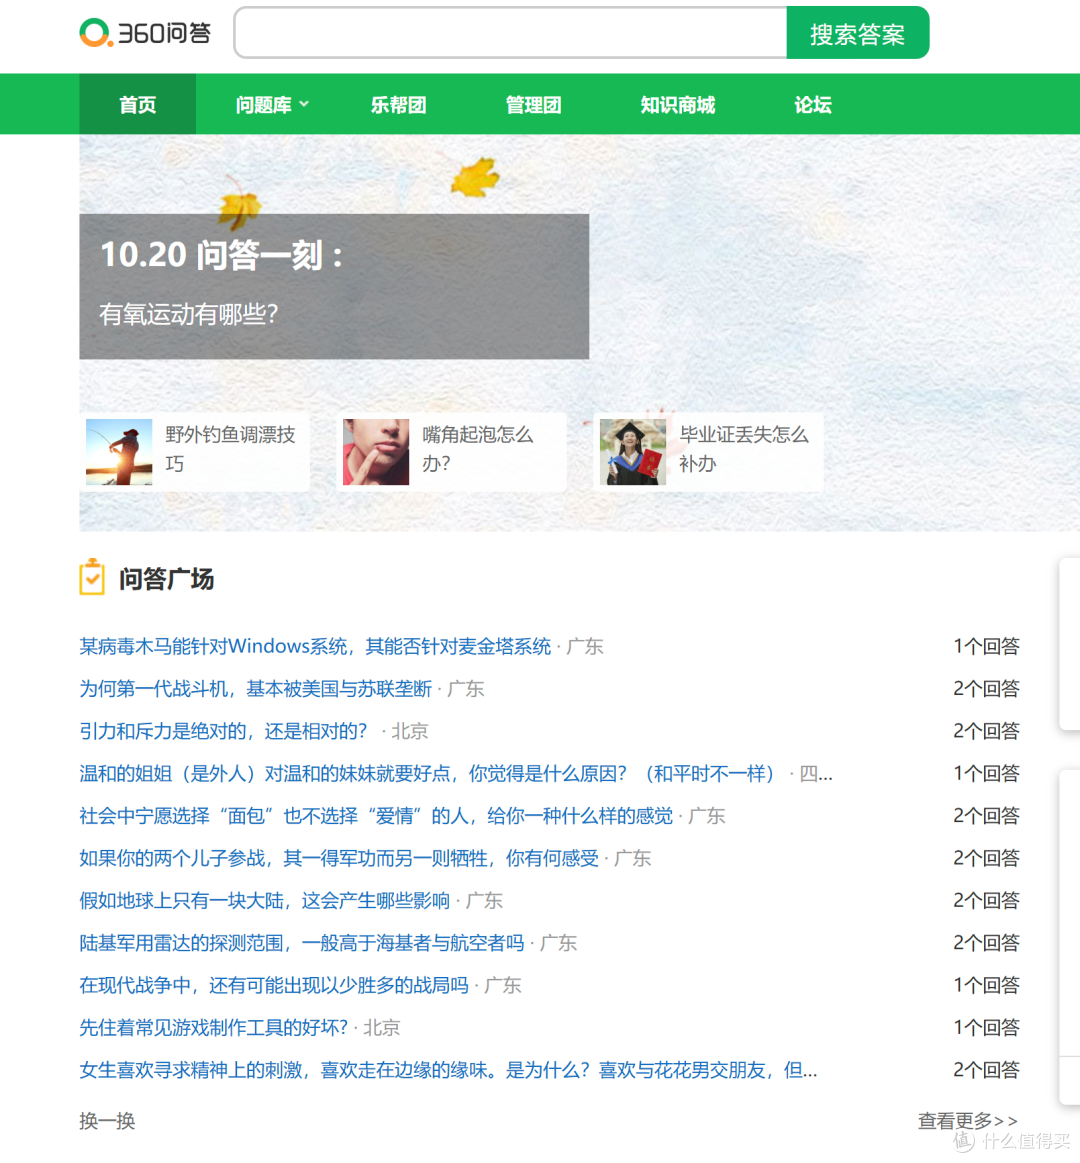Click 北京 tag after 引力和斥力 question
The width and height of the screenshot is (1080, 1163).
[x=409, y=731]
